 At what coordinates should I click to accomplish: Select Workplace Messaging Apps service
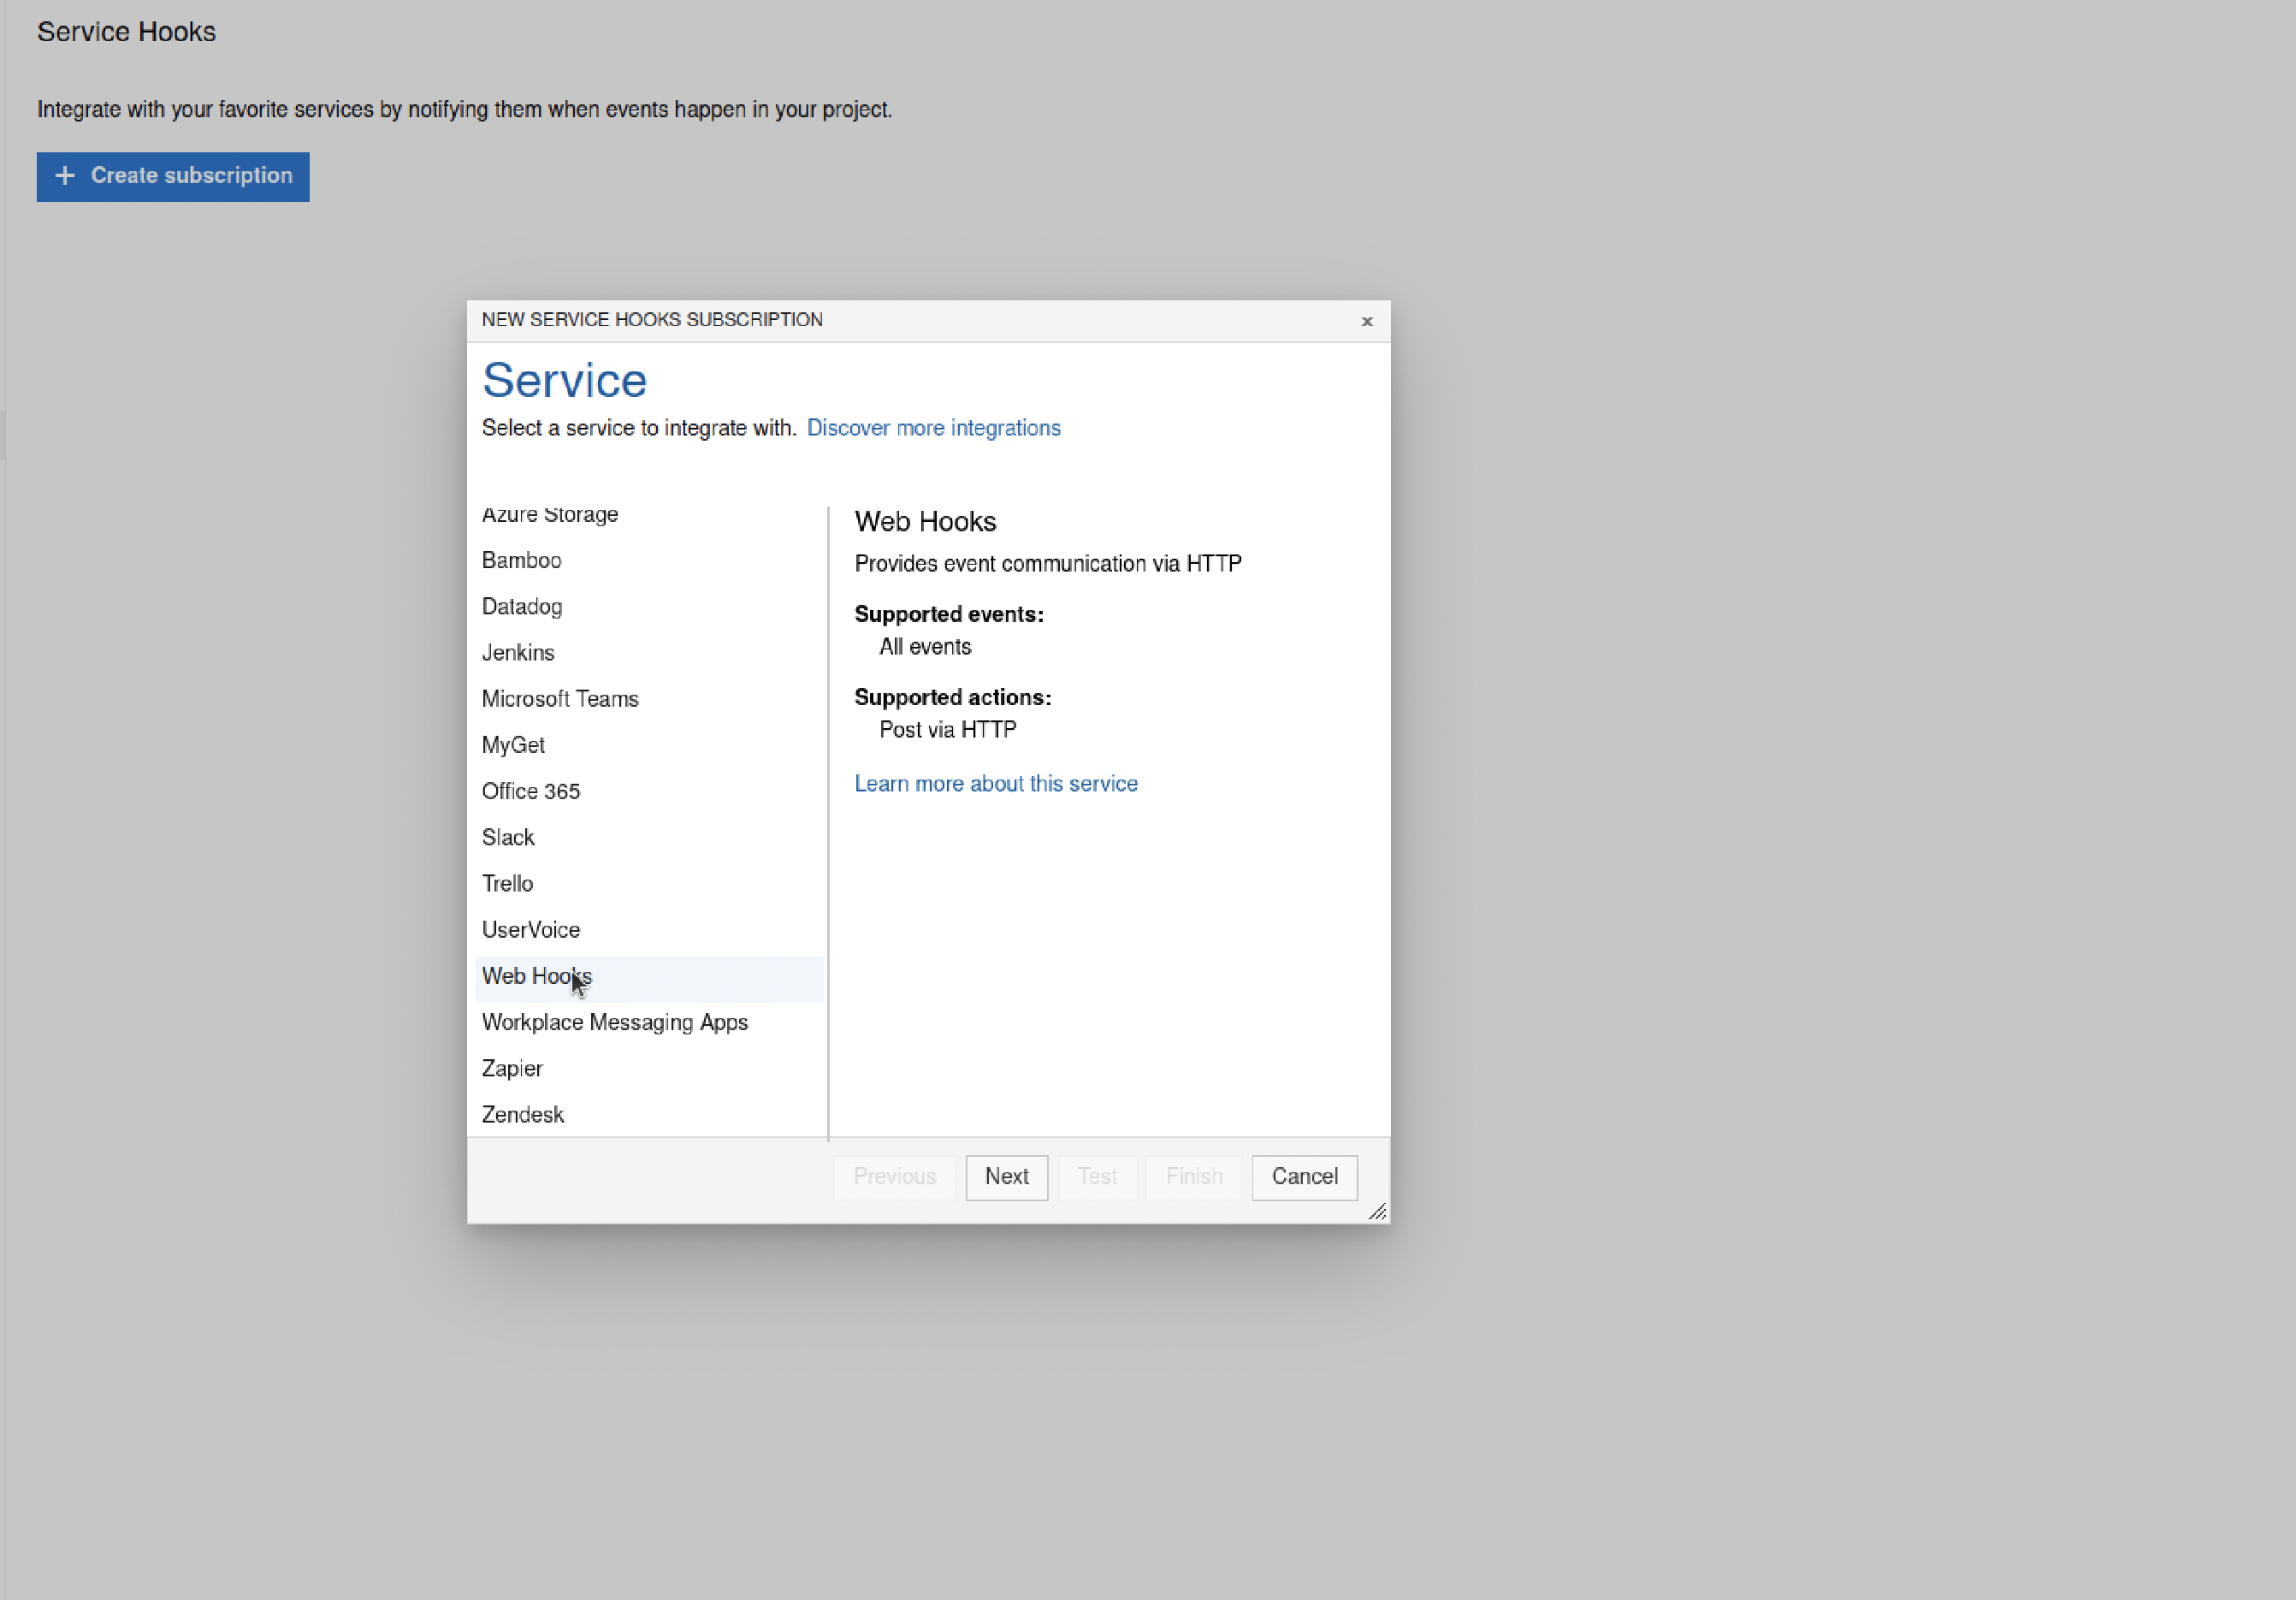pyautogui.click(x=649, y=1023)
